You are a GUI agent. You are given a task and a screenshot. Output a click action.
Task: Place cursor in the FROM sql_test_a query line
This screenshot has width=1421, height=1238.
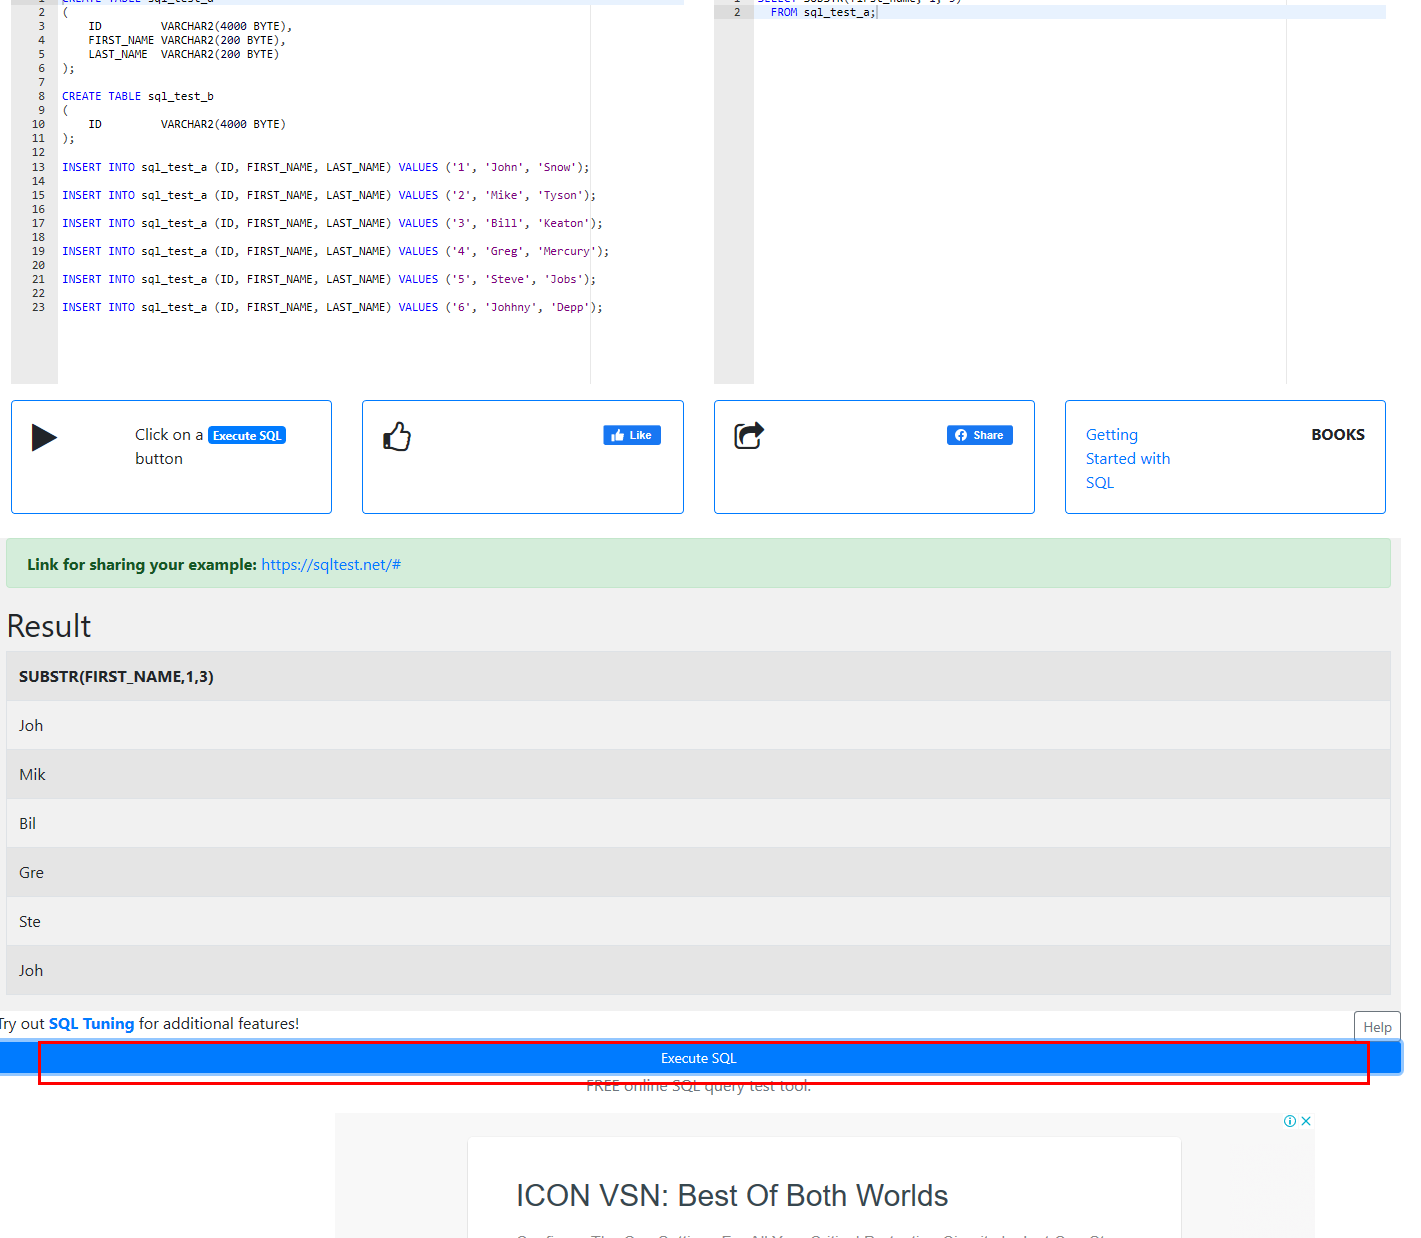[x=823, y=12]
